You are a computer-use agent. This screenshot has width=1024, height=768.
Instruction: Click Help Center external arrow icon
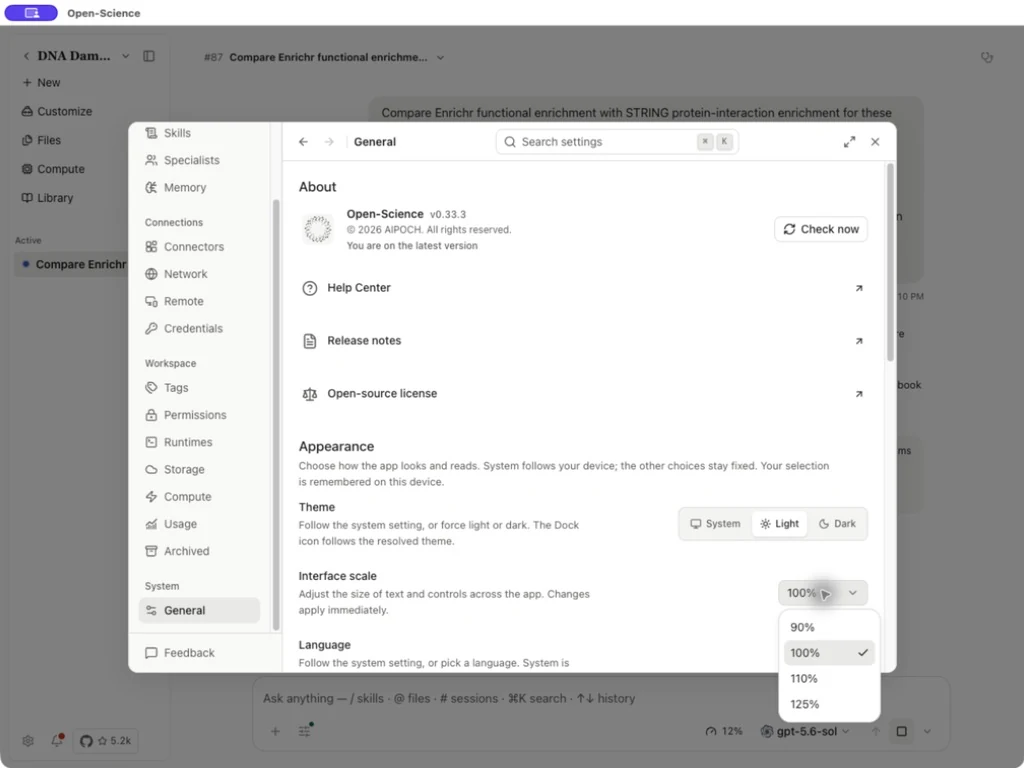click(x=859, y=288)
